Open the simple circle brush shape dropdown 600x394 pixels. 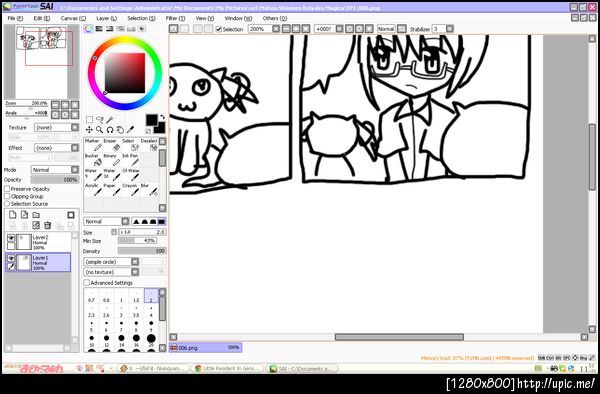point(111,262)
